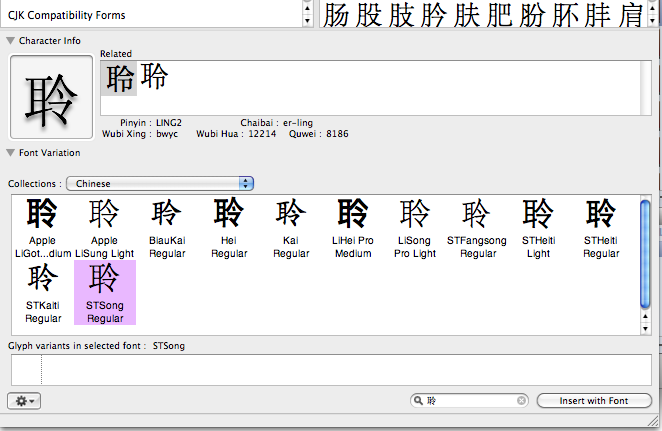Select the Apple LiSung Light variation

(104, 228)
